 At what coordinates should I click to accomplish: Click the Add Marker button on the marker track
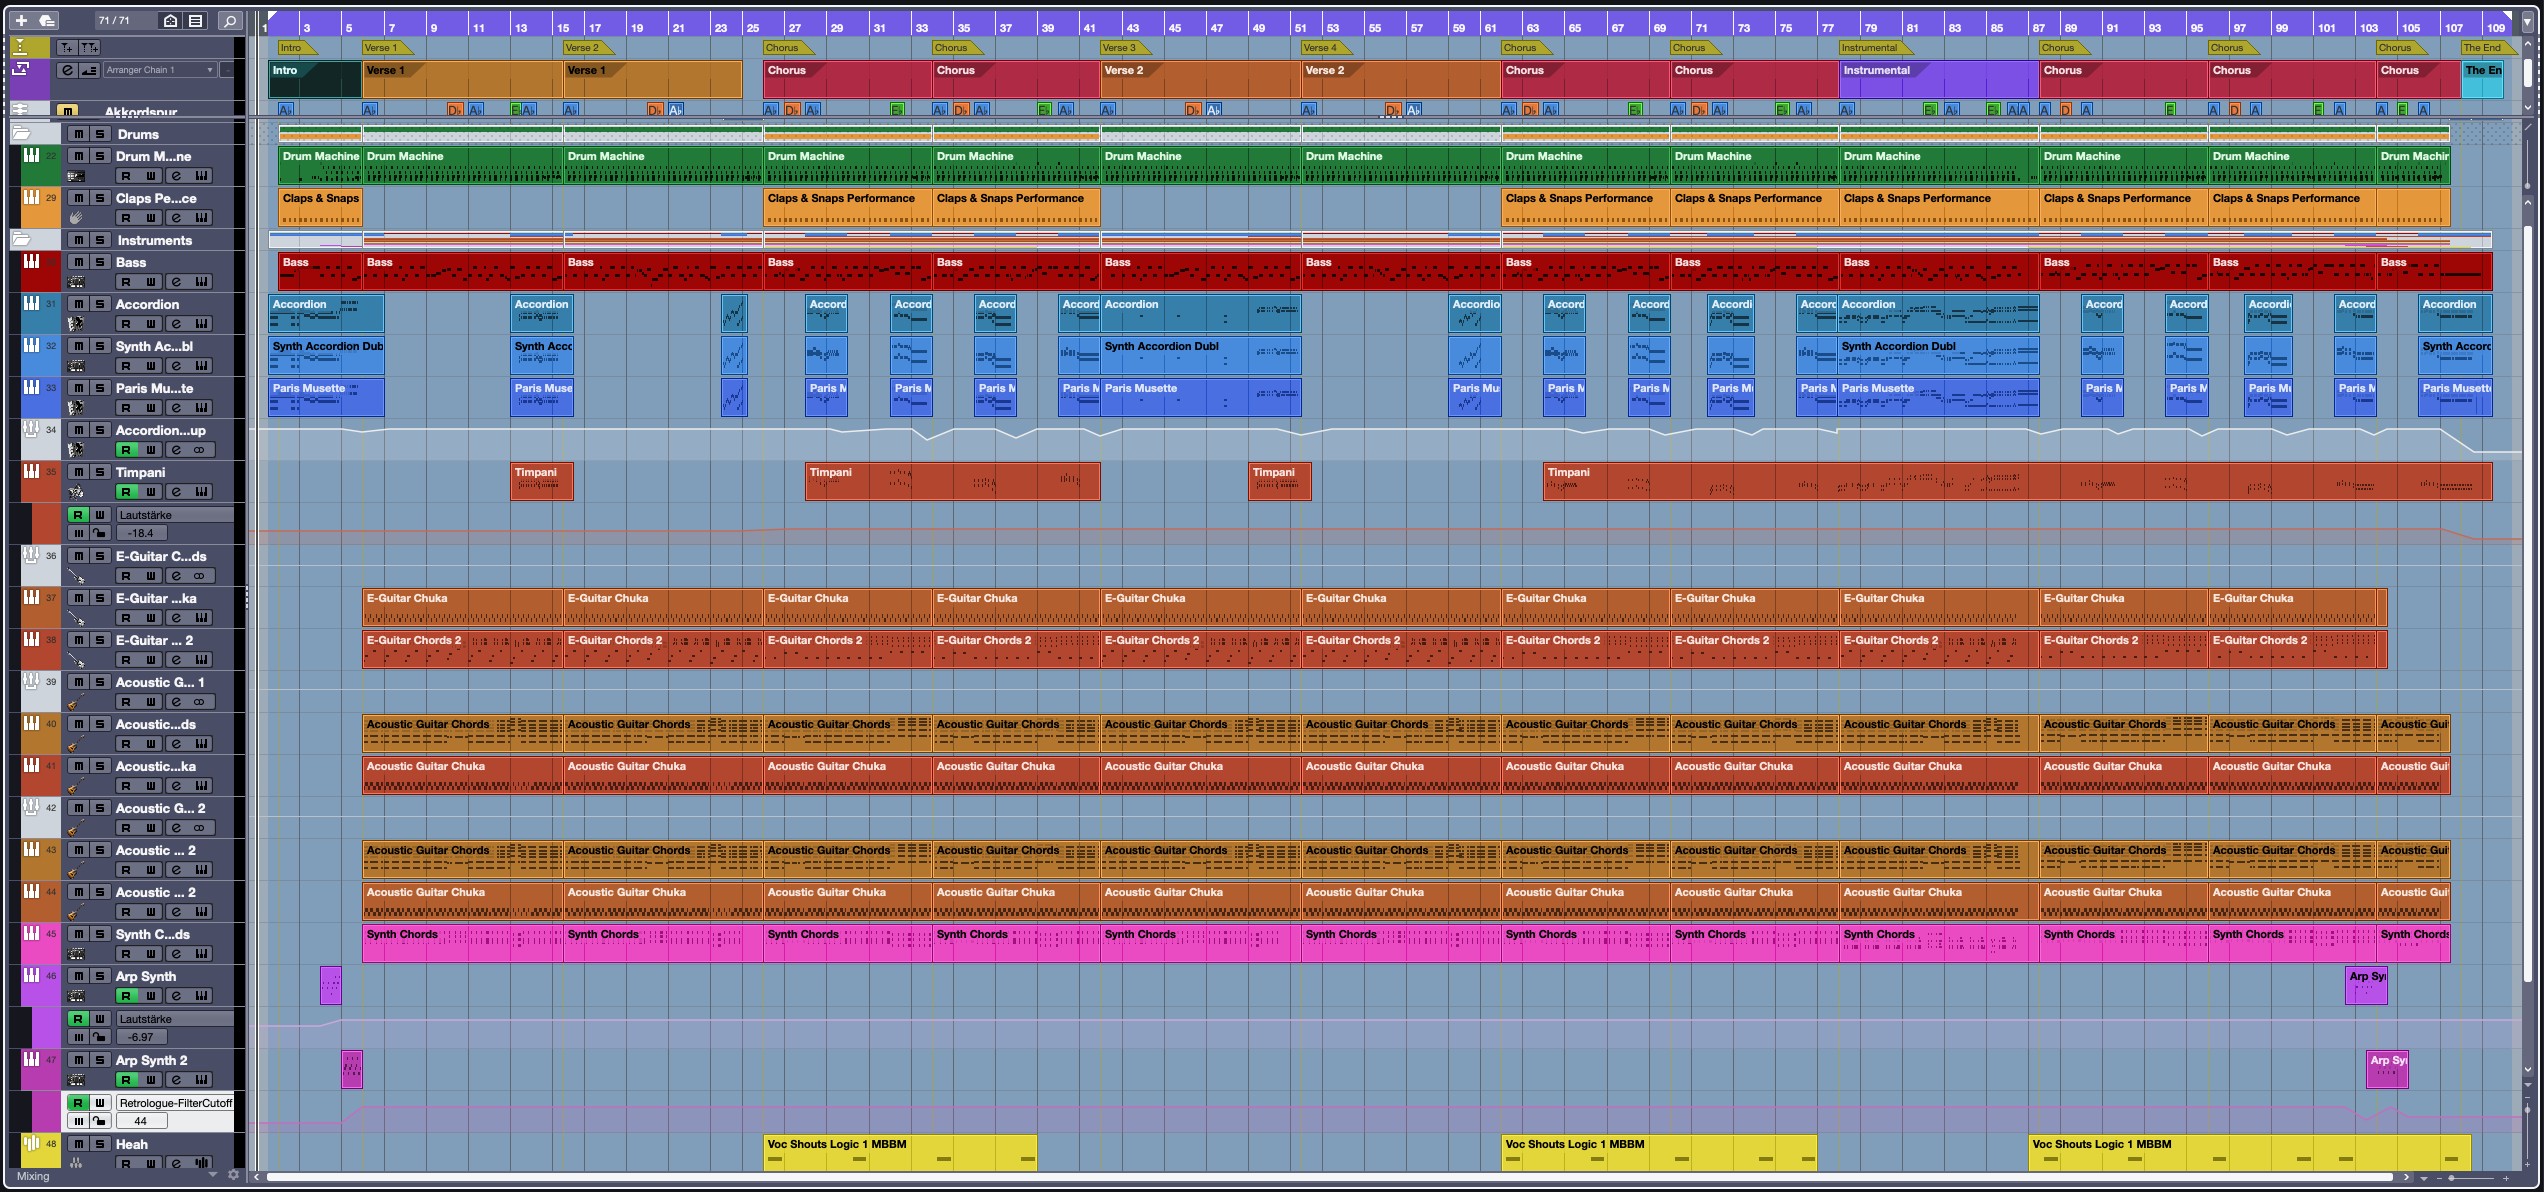[x=67, y=47]
